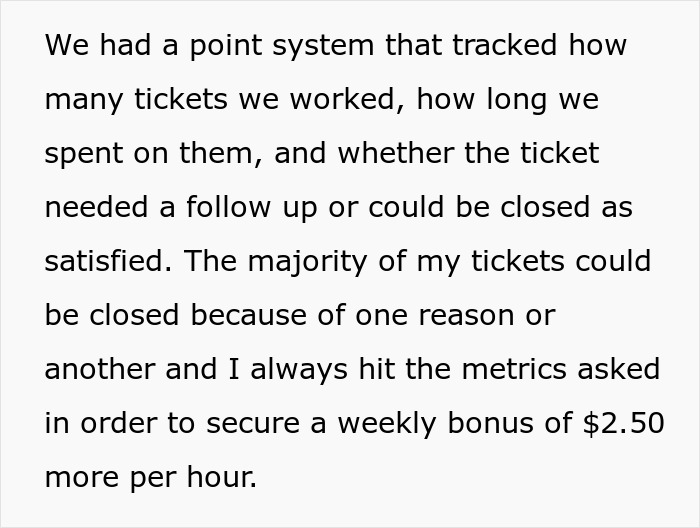Click the word "point" in first line
Viewport: 700px width, 528px height.
click(x=226, y=46)
